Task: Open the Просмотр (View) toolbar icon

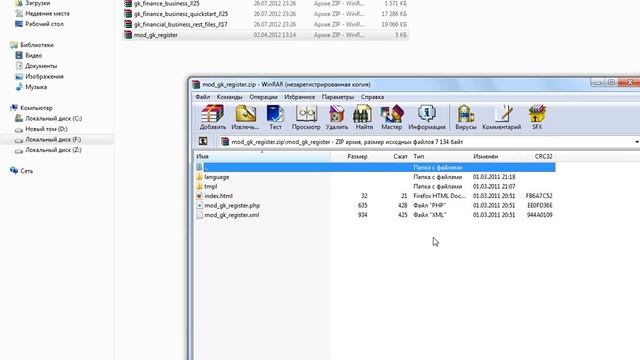Action: 306,117
